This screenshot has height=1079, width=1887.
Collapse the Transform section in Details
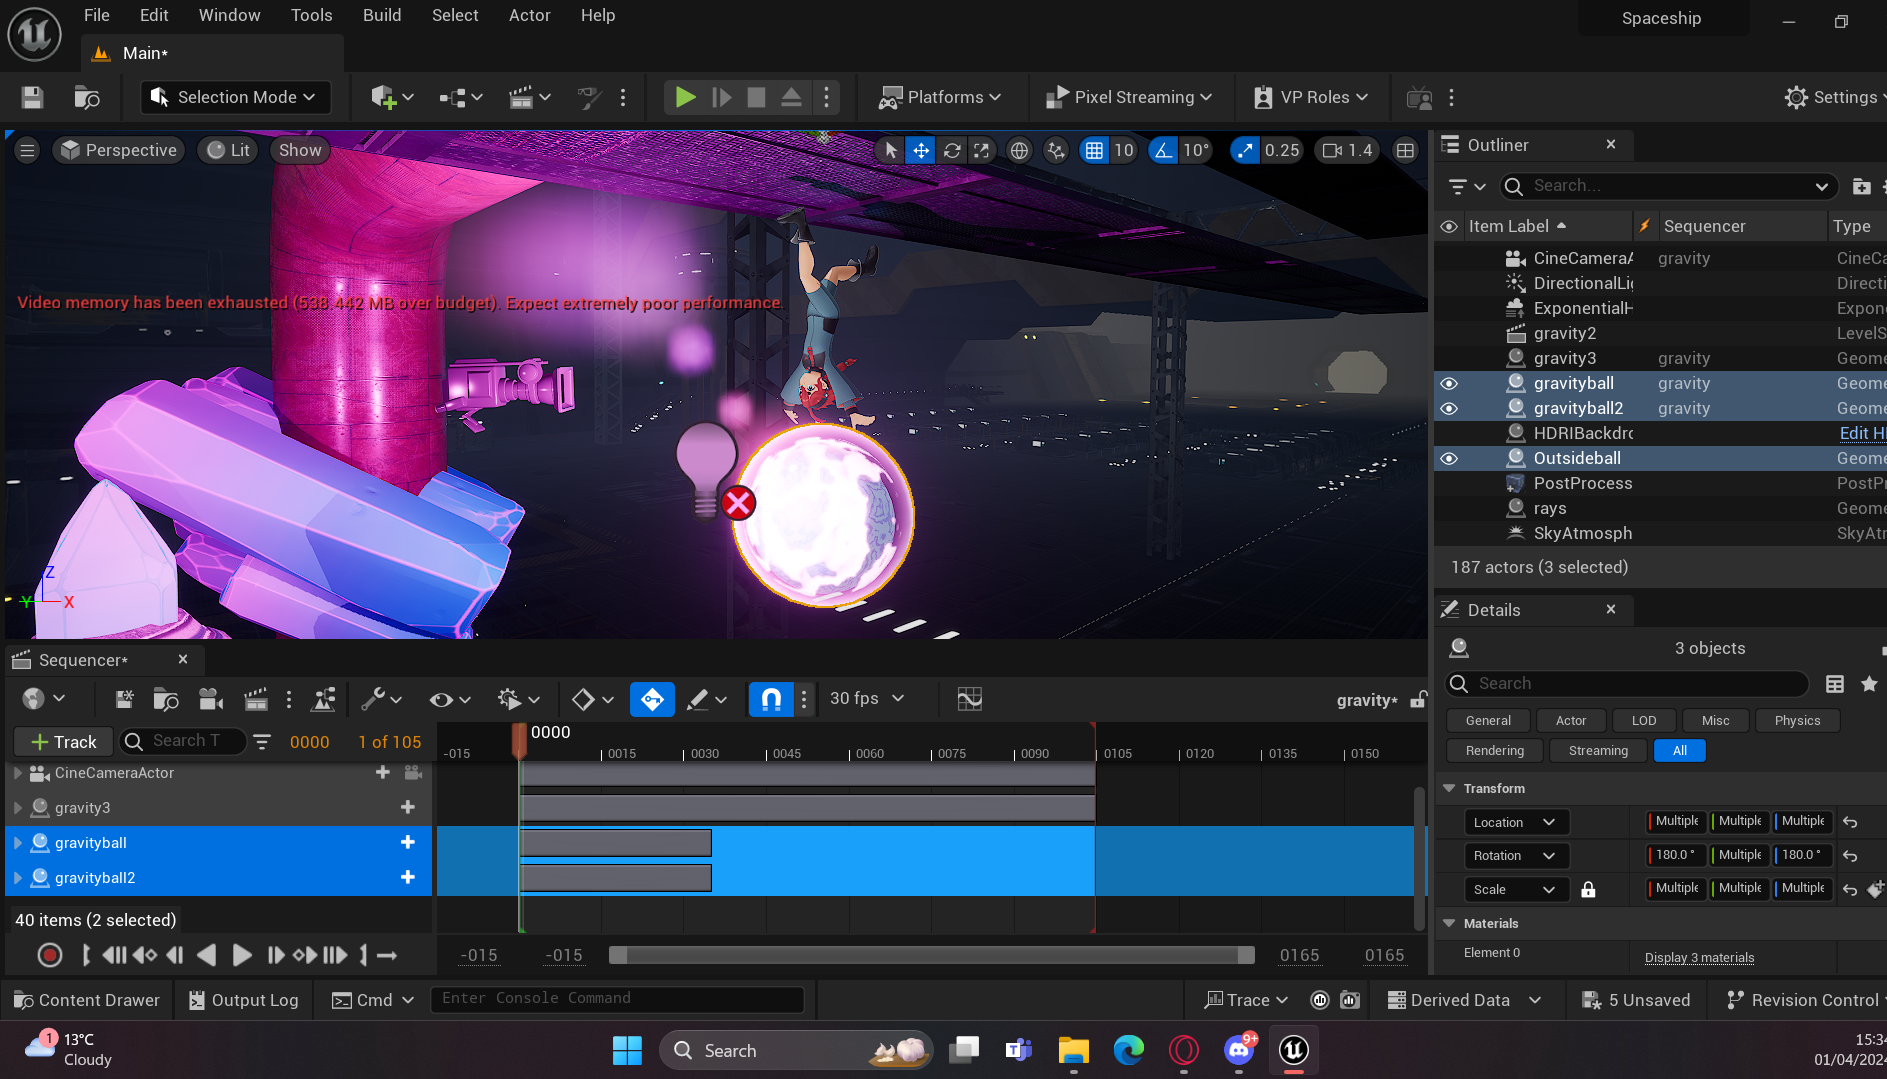[1449, 788]
